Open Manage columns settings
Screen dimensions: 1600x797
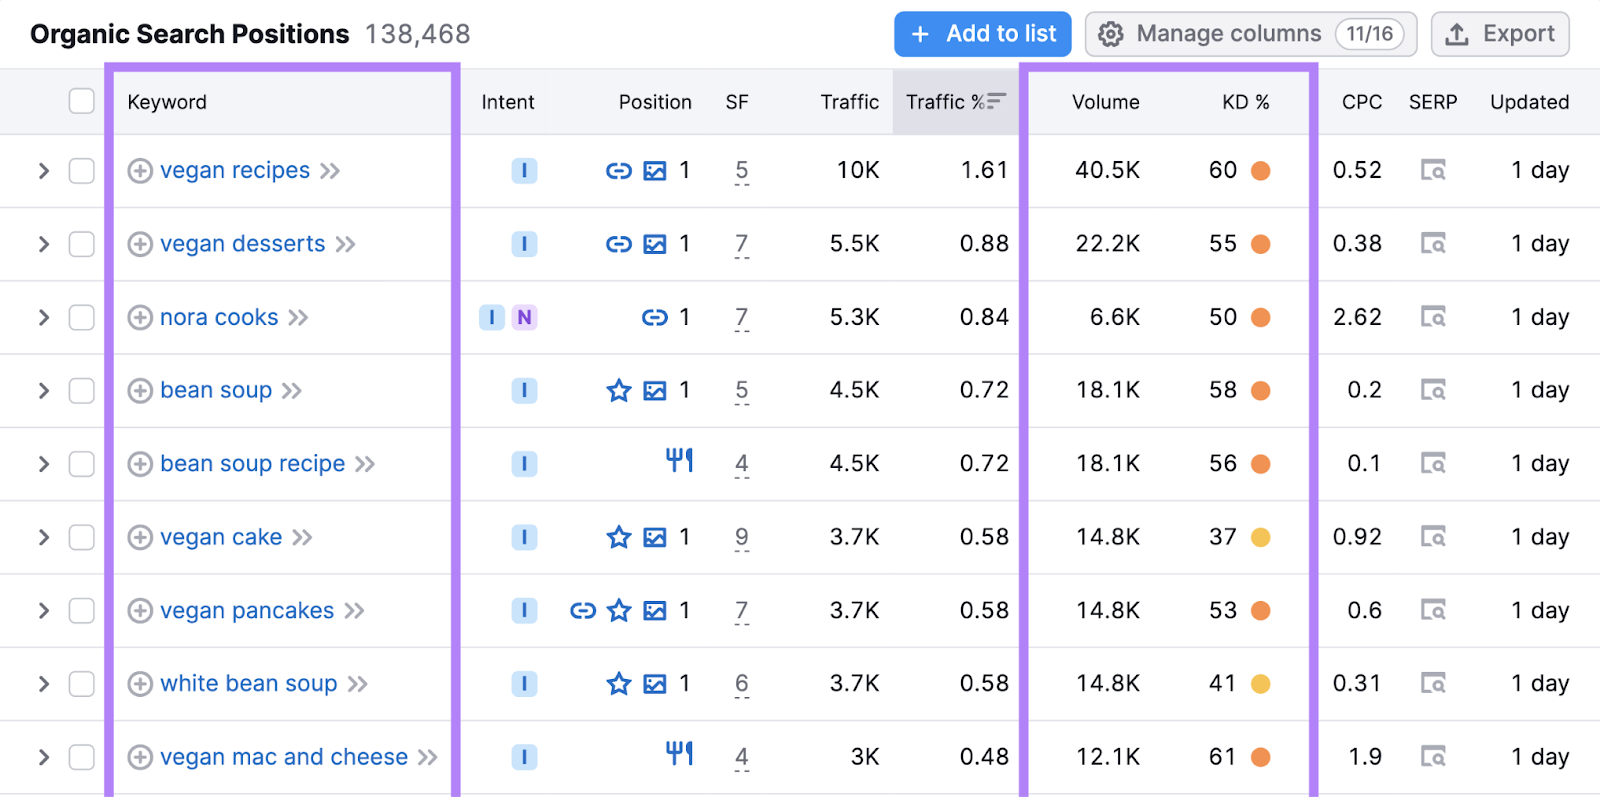[1251, 34]
